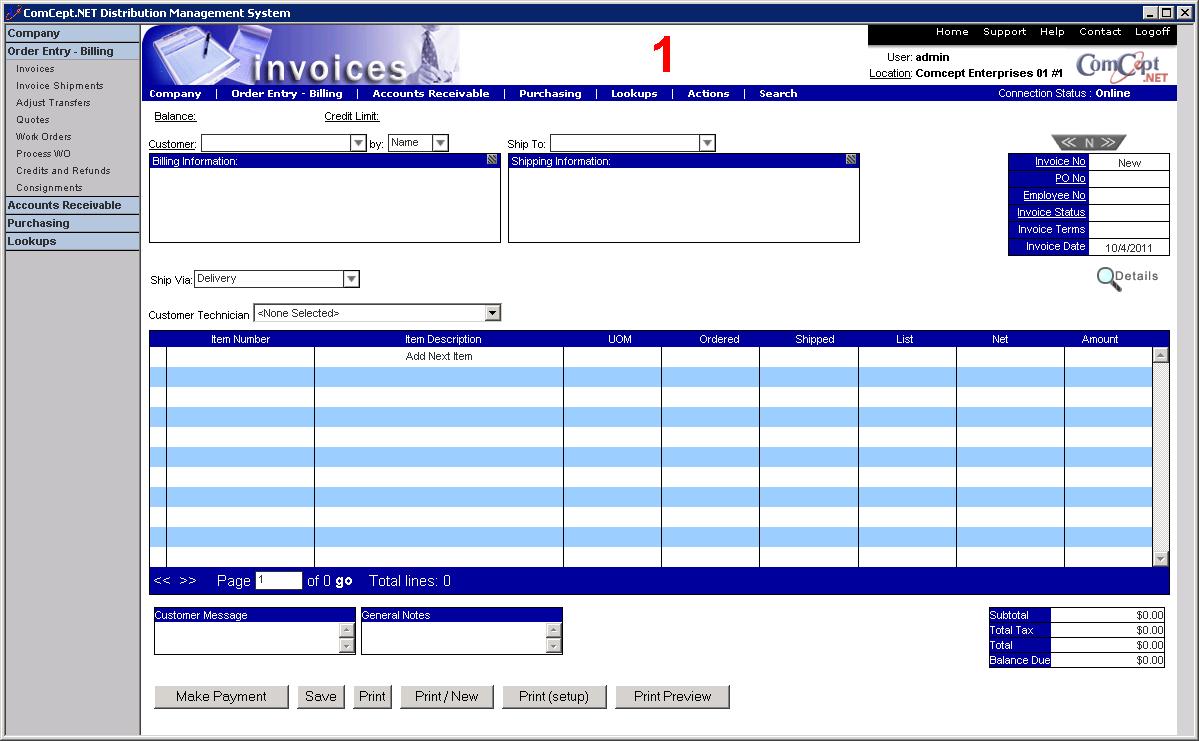1199x741 pixels.
Task: Click the N new-invoice navigation icon
Action: [x=1089, y=143]
